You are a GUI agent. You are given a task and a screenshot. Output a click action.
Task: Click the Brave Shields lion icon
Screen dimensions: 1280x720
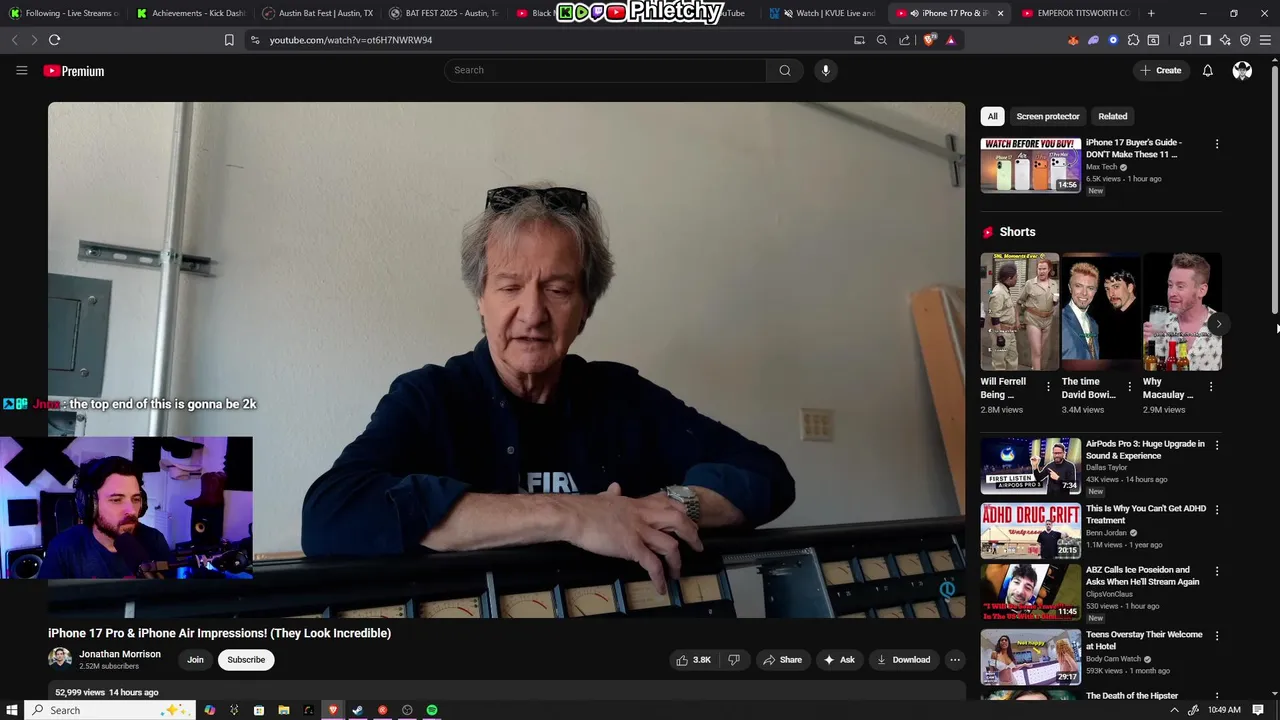[931, 40]
